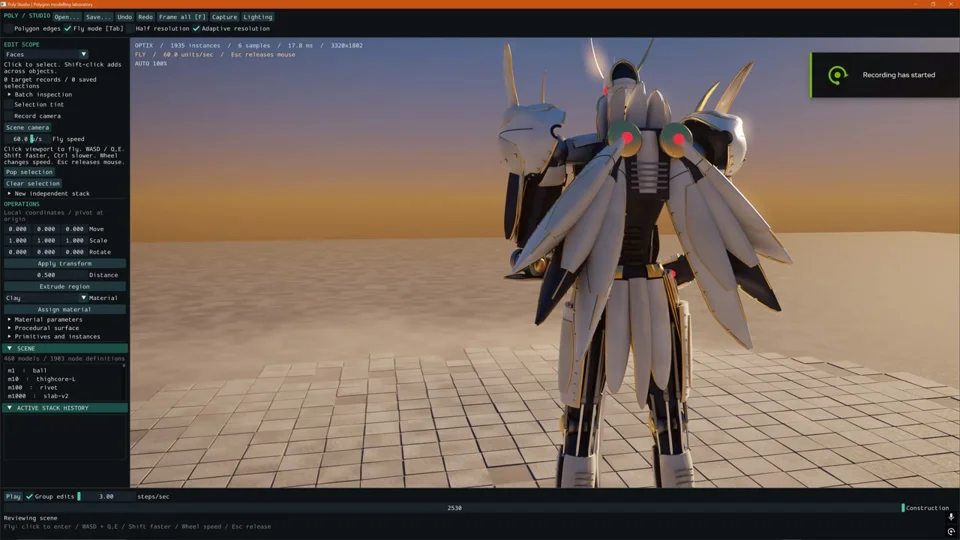The width and height of the screenshot is (960, 540).
Task: Click the Apply transform button
Action: 65,263
